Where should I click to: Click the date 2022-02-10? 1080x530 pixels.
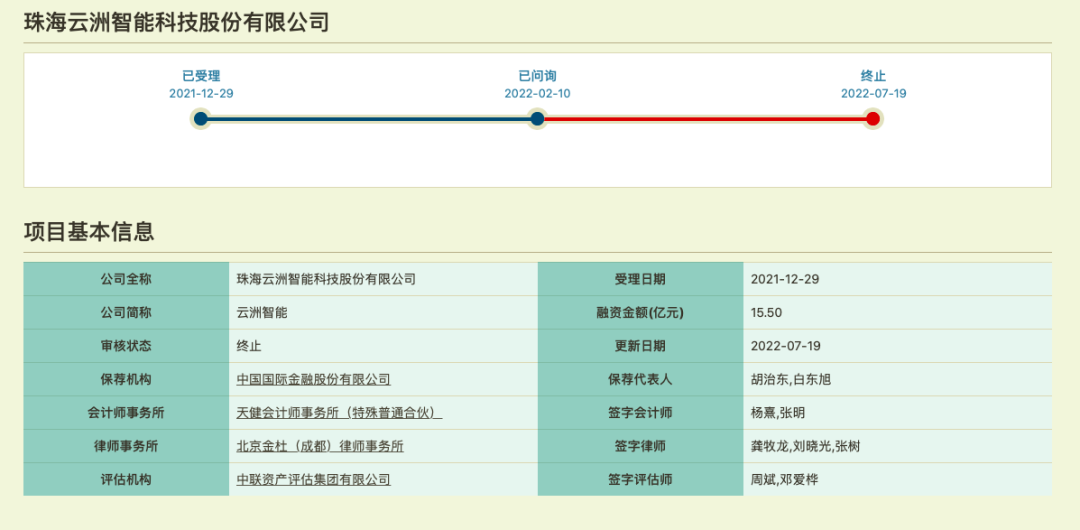tap(537, 94)
